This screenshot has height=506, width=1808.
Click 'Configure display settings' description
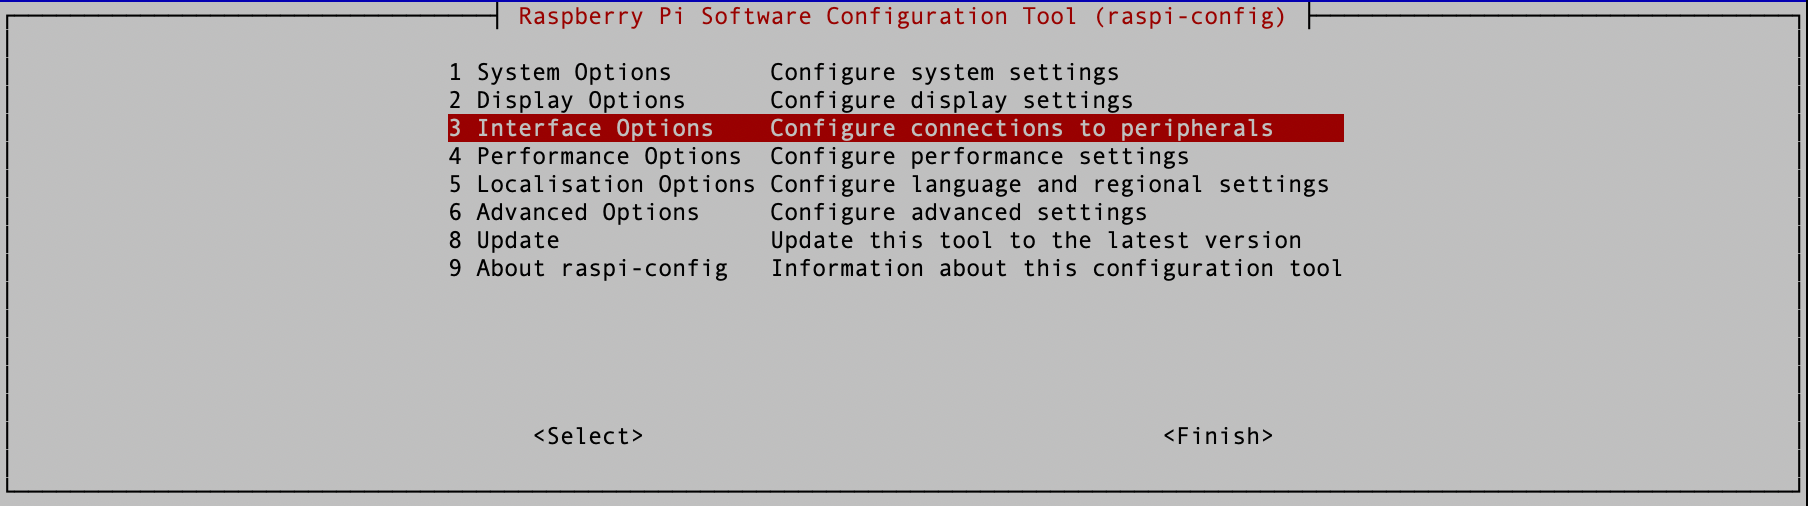point(952,101)
